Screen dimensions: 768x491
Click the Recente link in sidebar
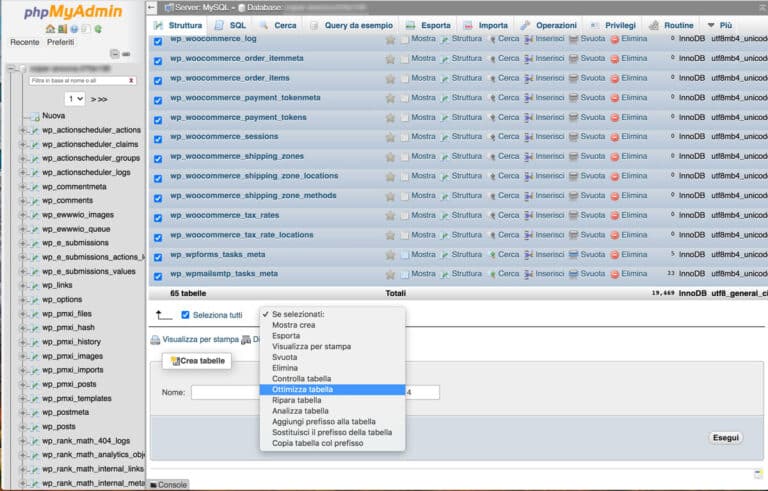pos(24,42)
